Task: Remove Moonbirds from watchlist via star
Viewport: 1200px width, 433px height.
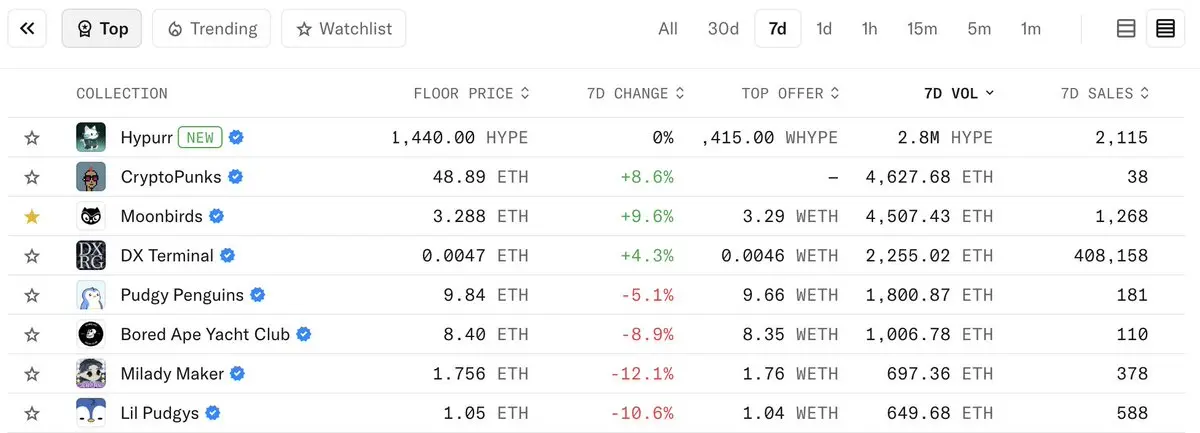Action: click(32, 217)
